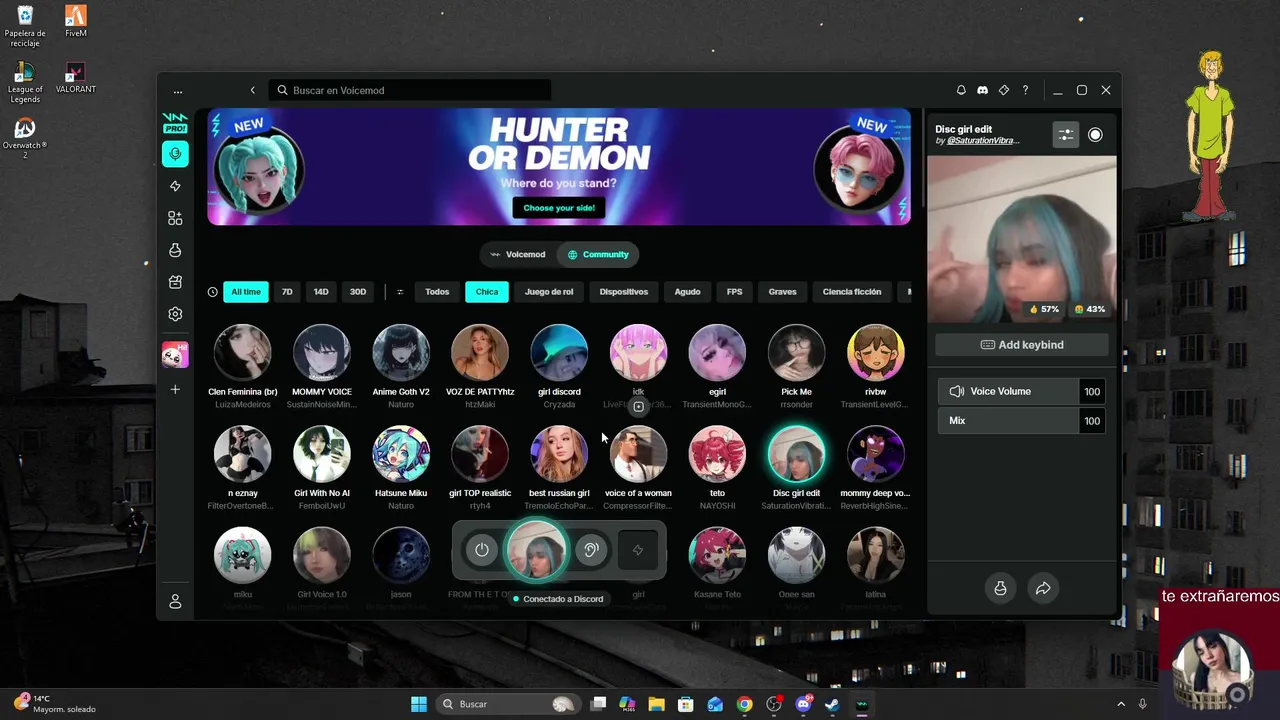The width and height of the screenshot is (1280, 720).
Task: Click the plus icon in left sidebar
Action: click(x=175, y=389)
